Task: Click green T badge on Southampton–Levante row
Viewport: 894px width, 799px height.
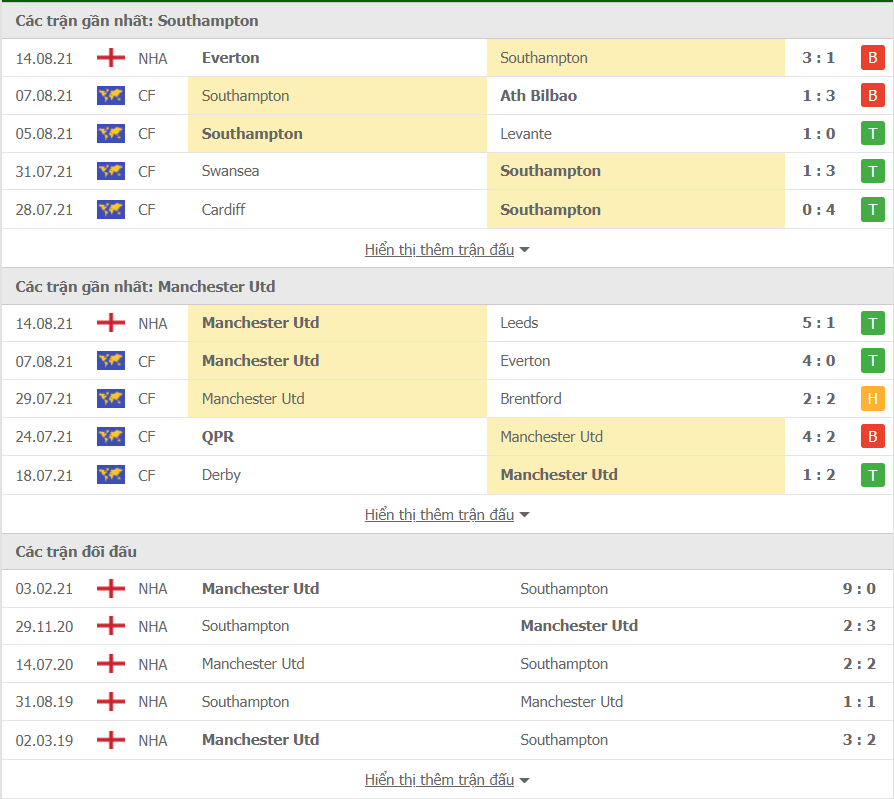Action: click(x=872, y=134)
